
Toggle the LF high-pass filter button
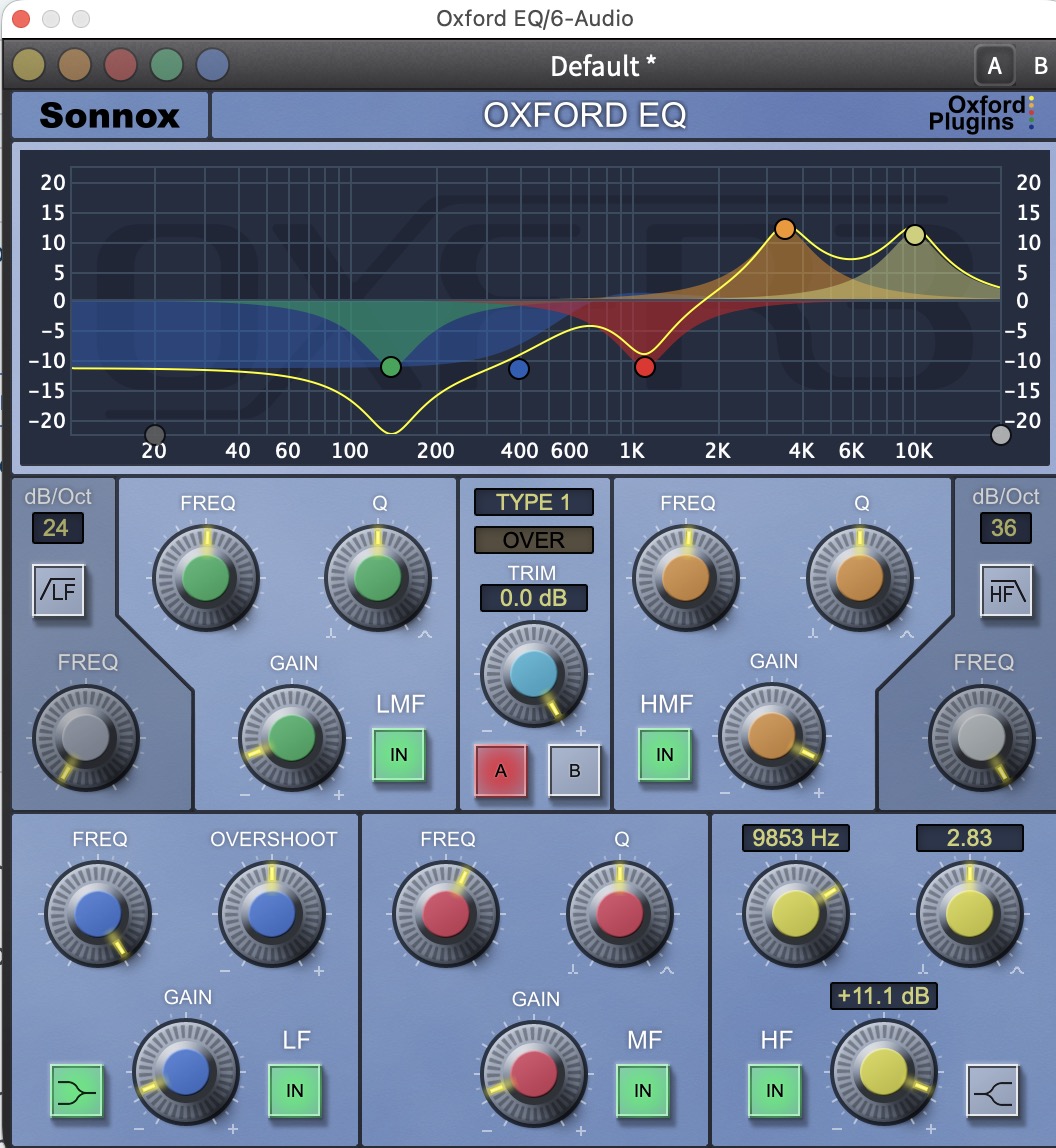point(59,590)
